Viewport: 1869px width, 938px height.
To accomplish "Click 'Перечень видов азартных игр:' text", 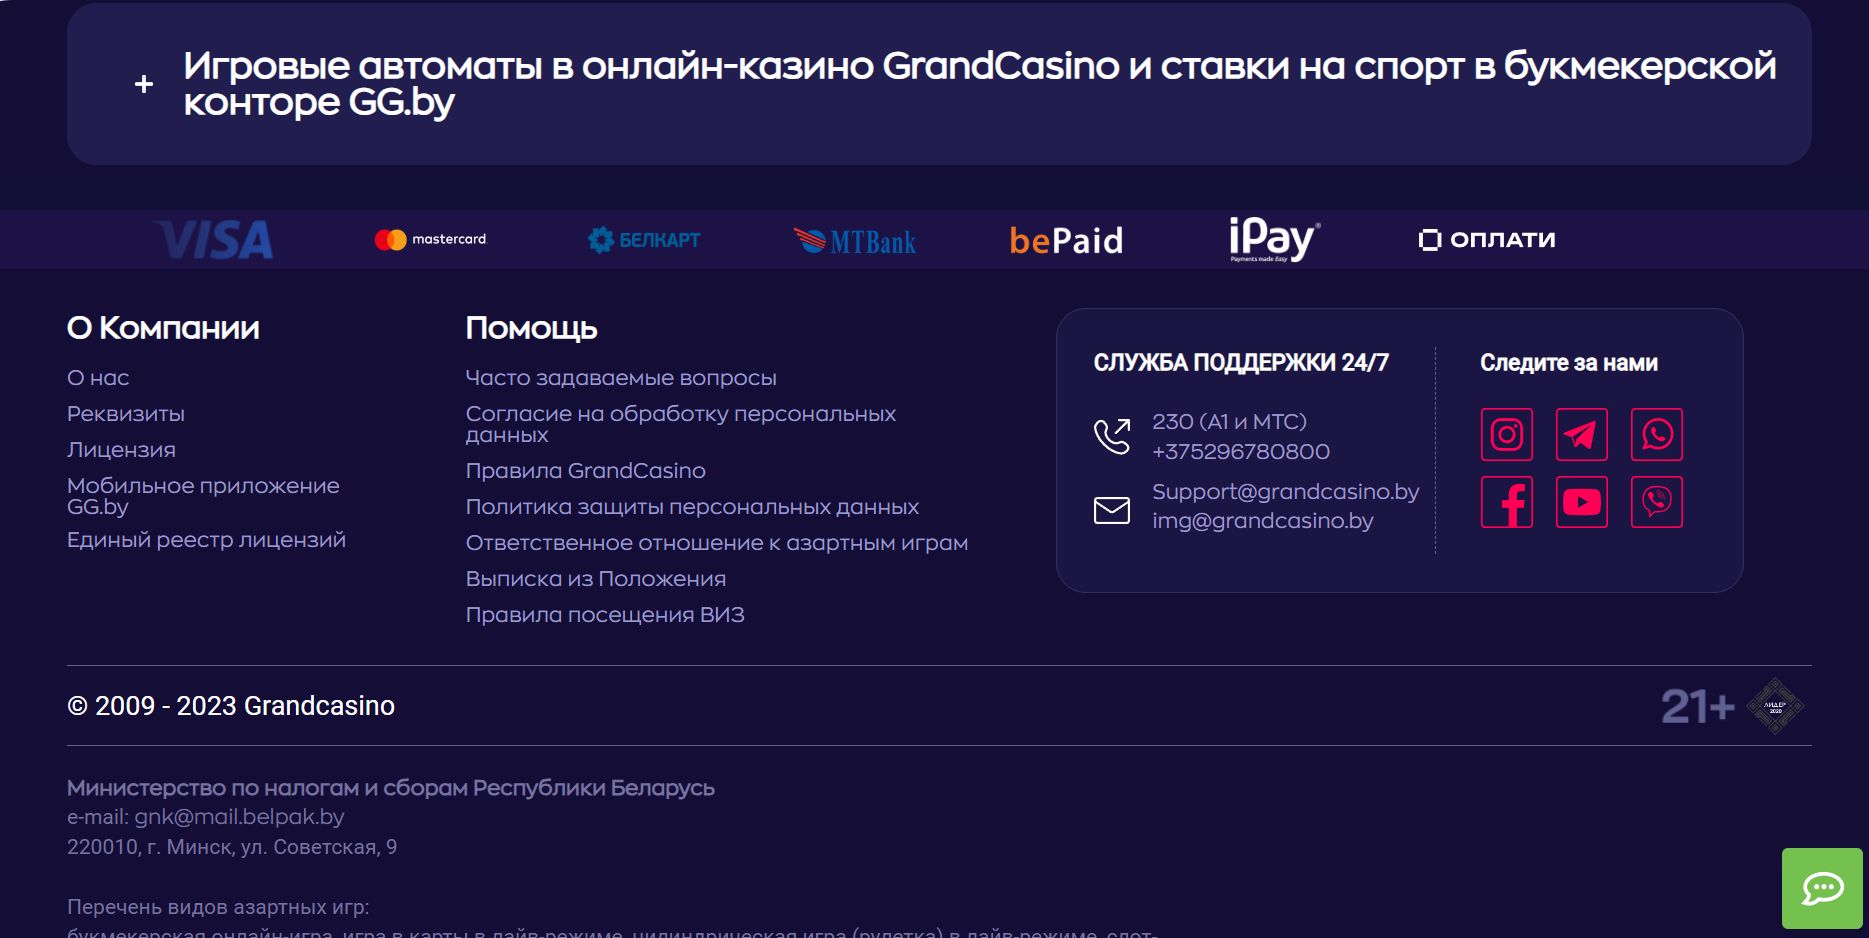I will [x=218, y=907].
